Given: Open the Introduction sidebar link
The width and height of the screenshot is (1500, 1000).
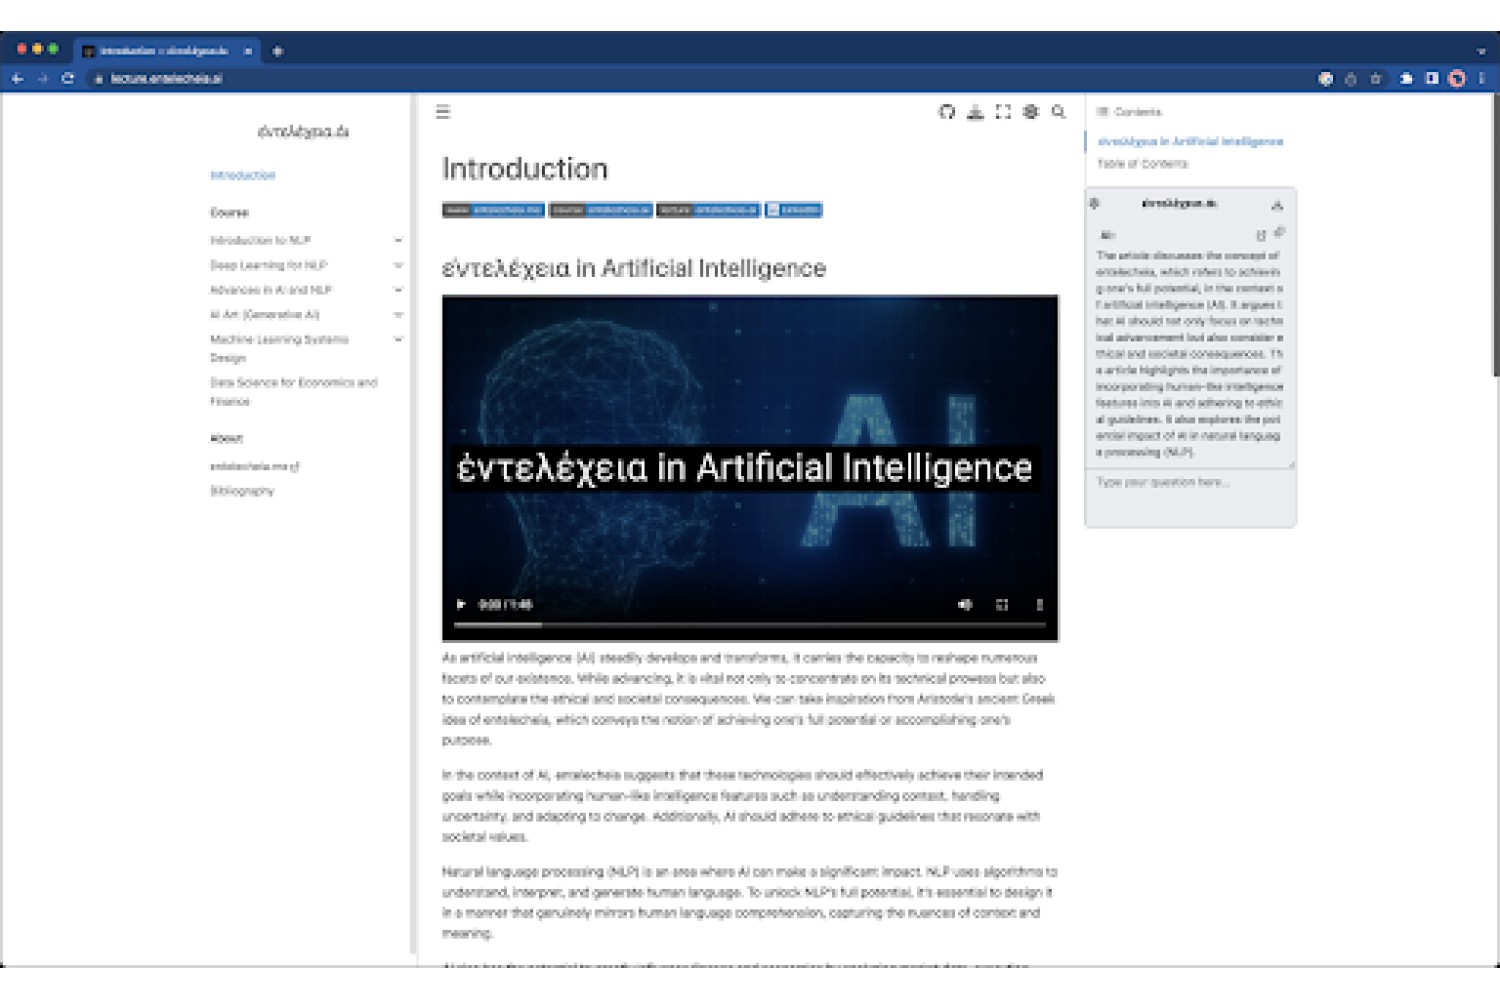Looking at the screenshot, I should 243,175.
